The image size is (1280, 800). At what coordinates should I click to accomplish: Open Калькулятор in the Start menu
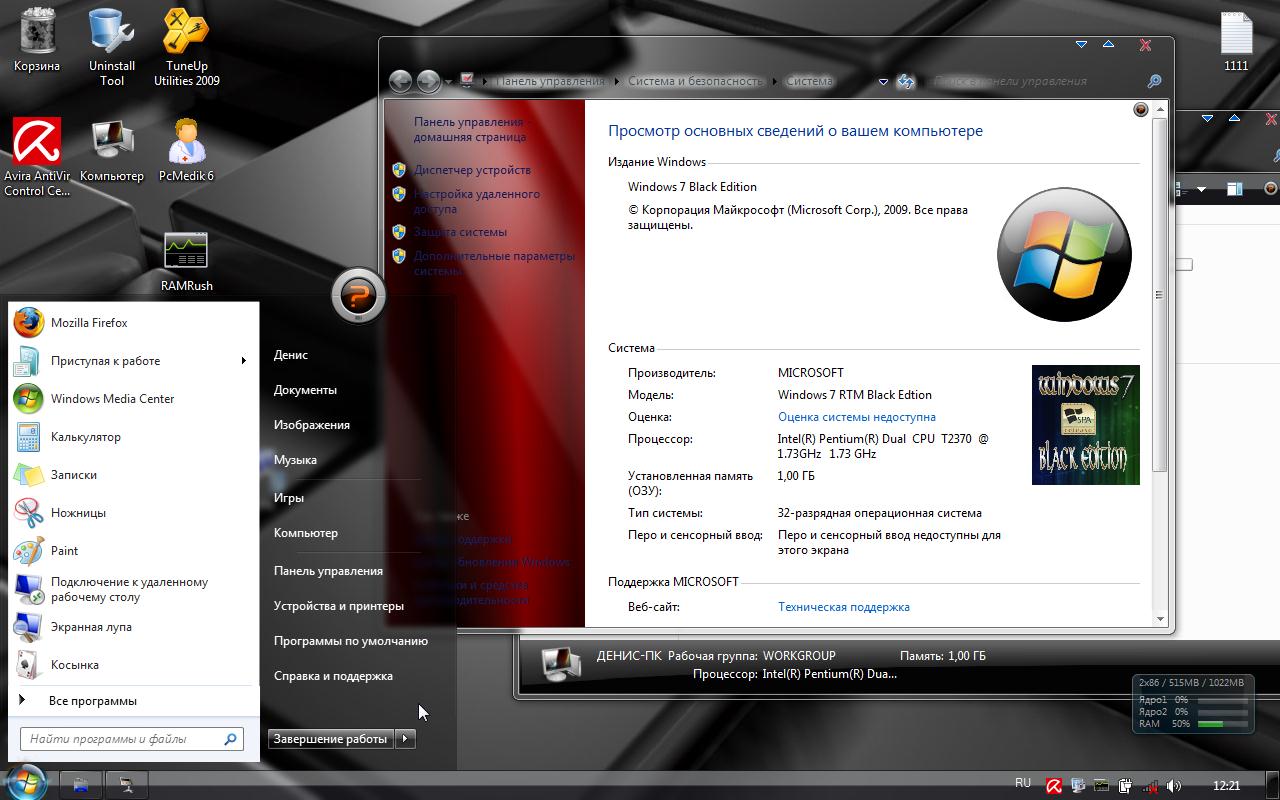(134, 437)
